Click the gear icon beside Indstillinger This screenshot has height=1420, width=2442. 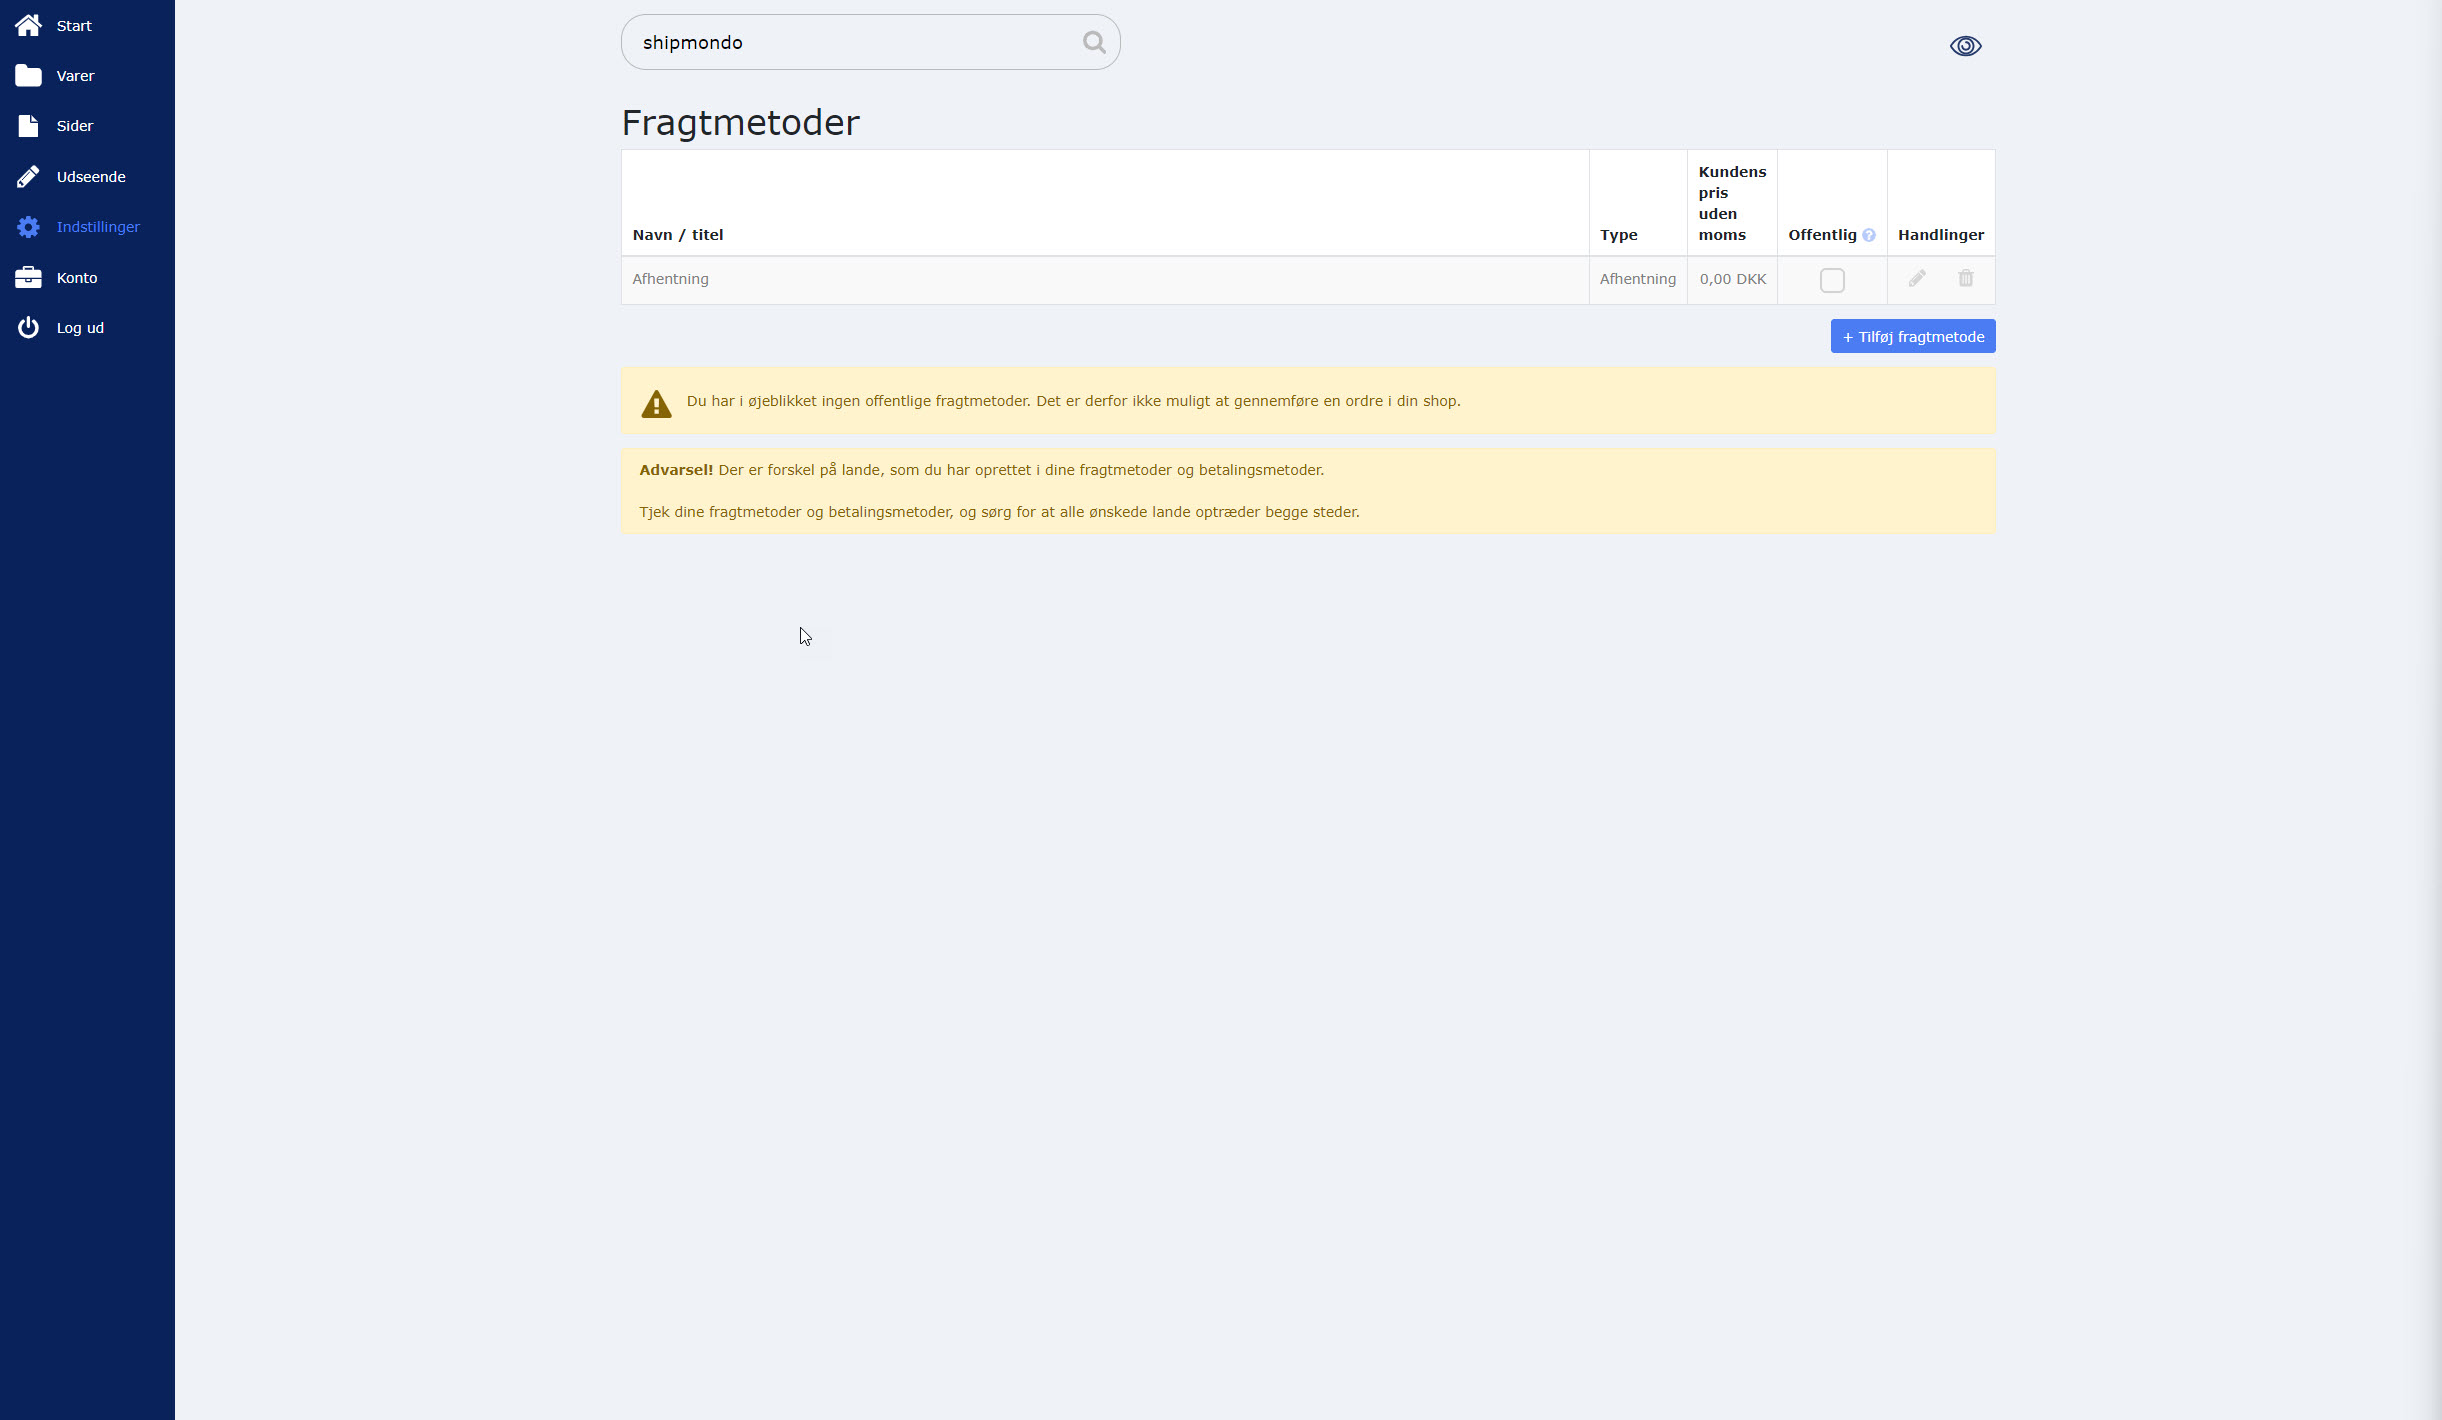pyautogui.click(x=28, y=227)
